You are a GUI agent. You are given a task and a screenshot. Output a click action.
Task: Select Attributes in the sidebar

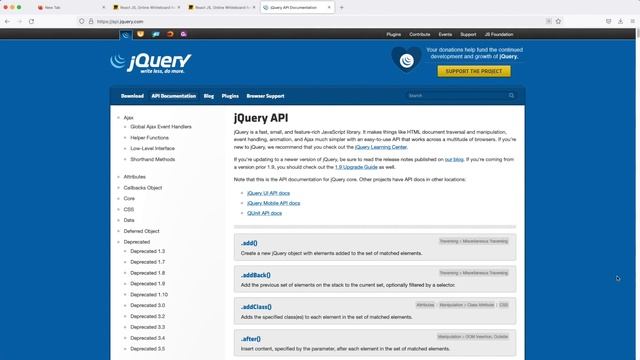(x=134, y=177)
